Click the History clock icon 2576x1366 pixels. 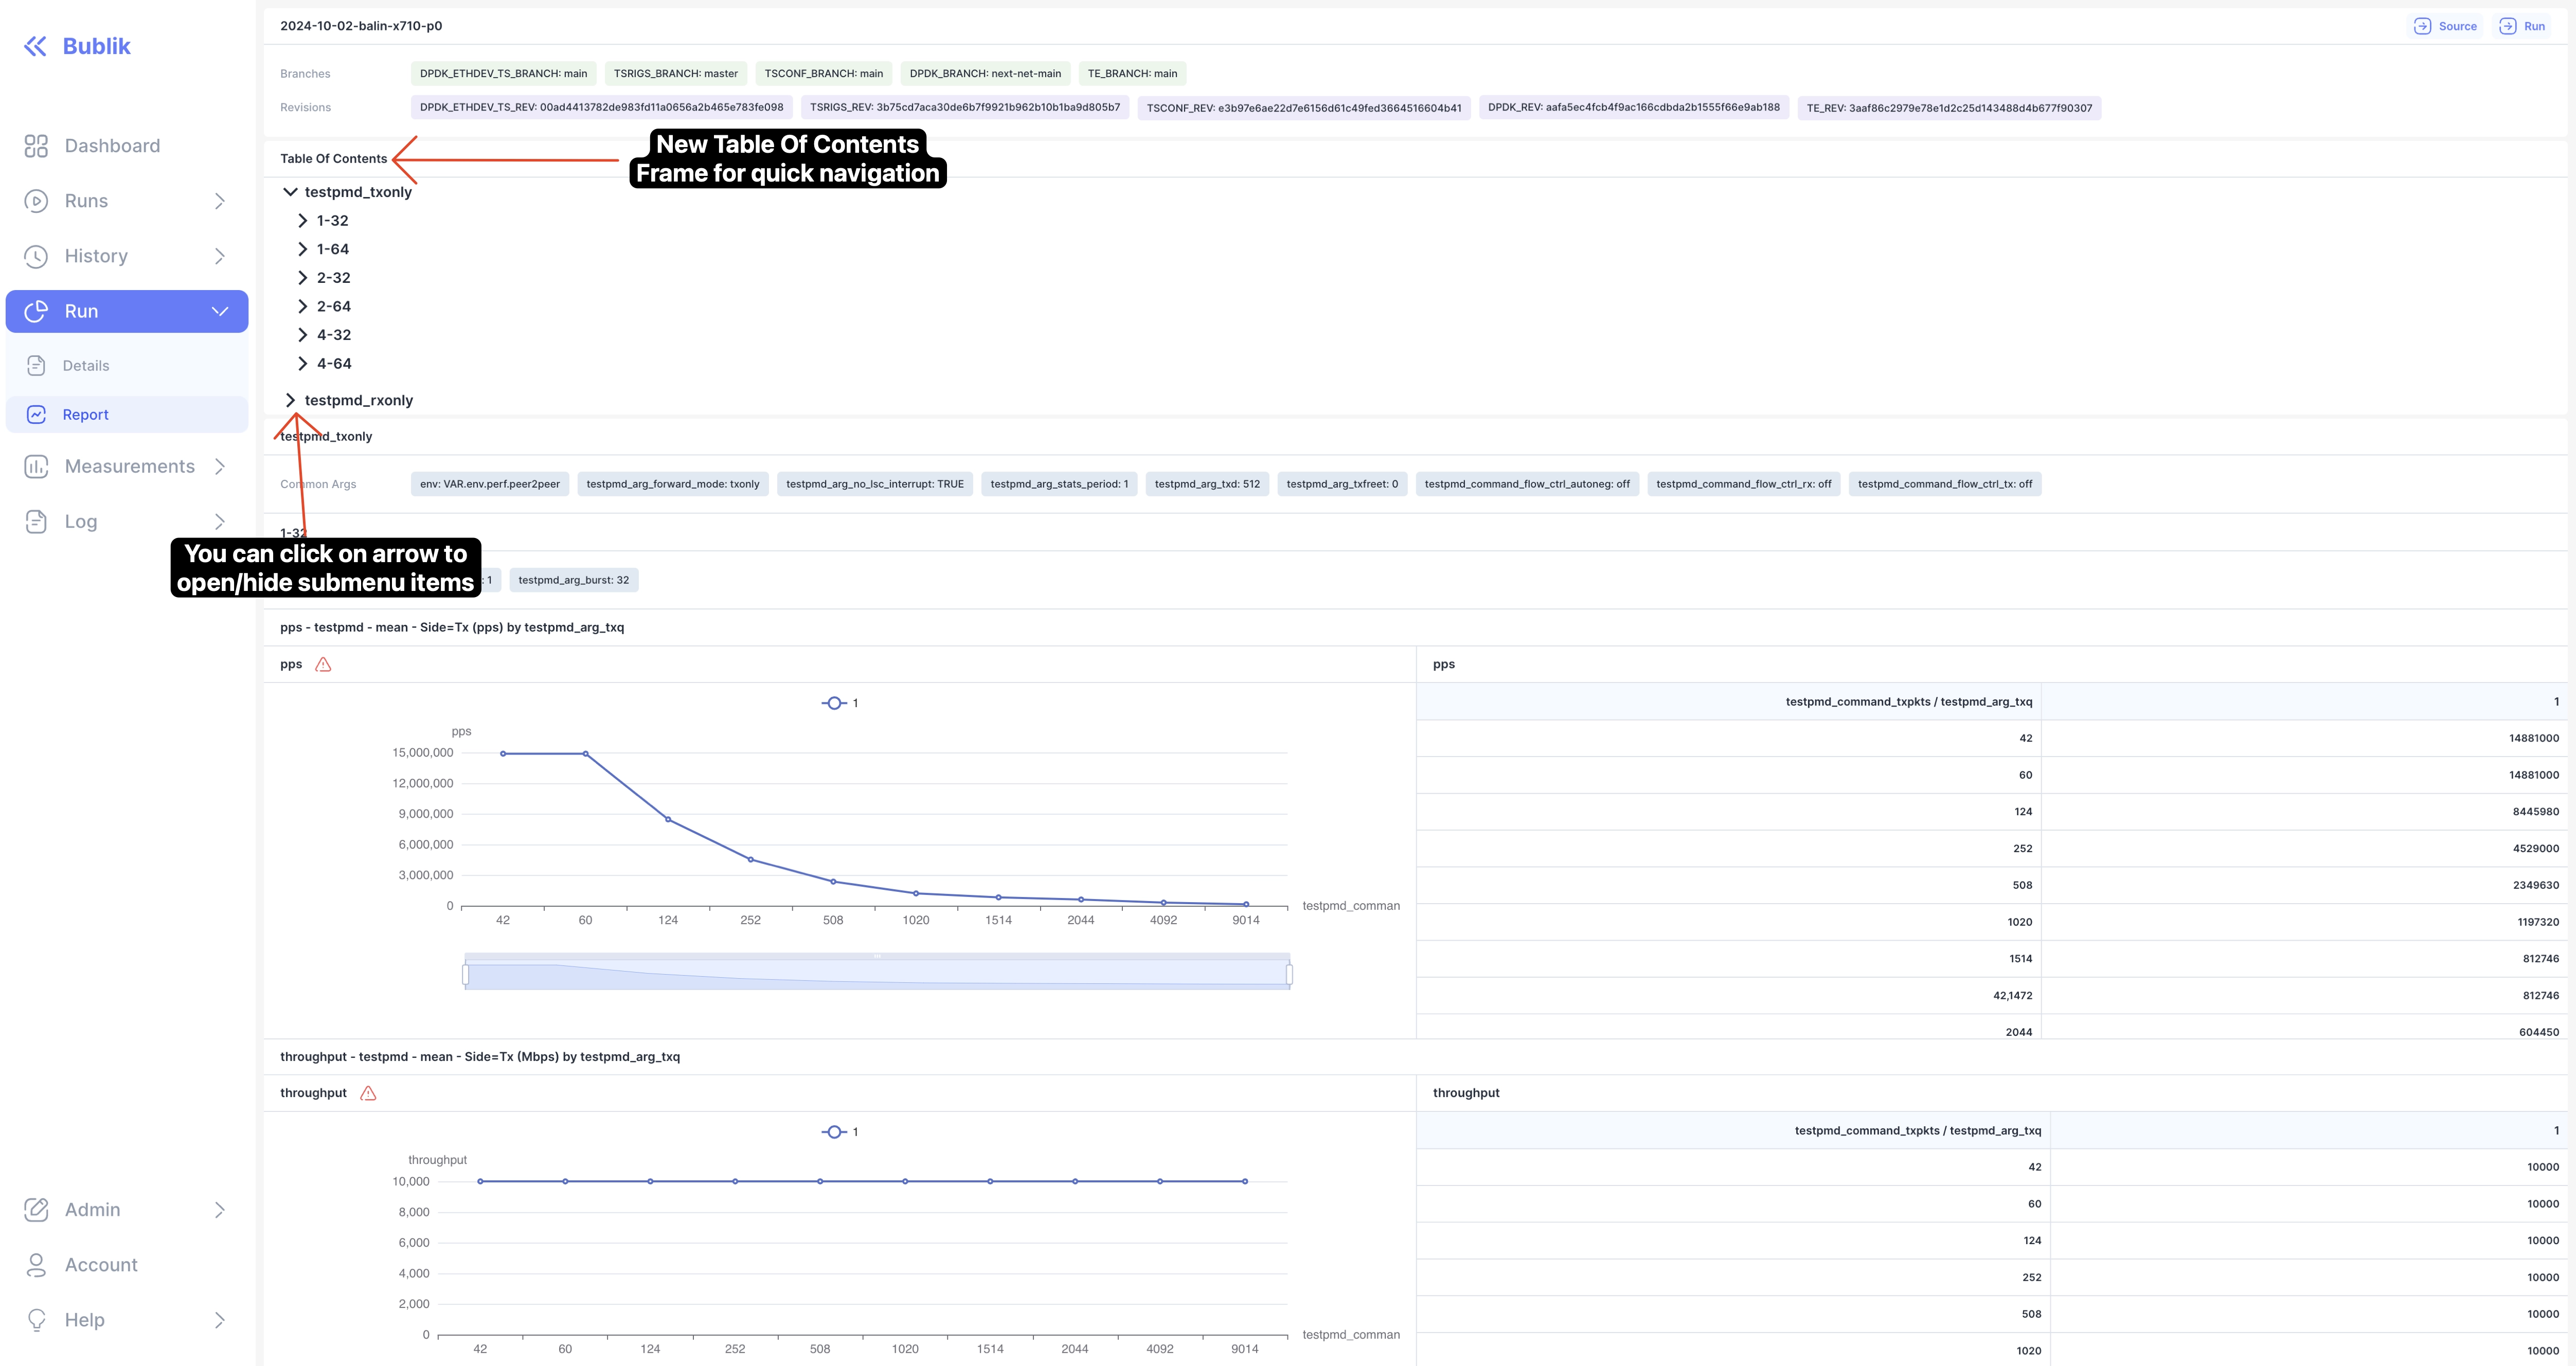pos(36,256)
